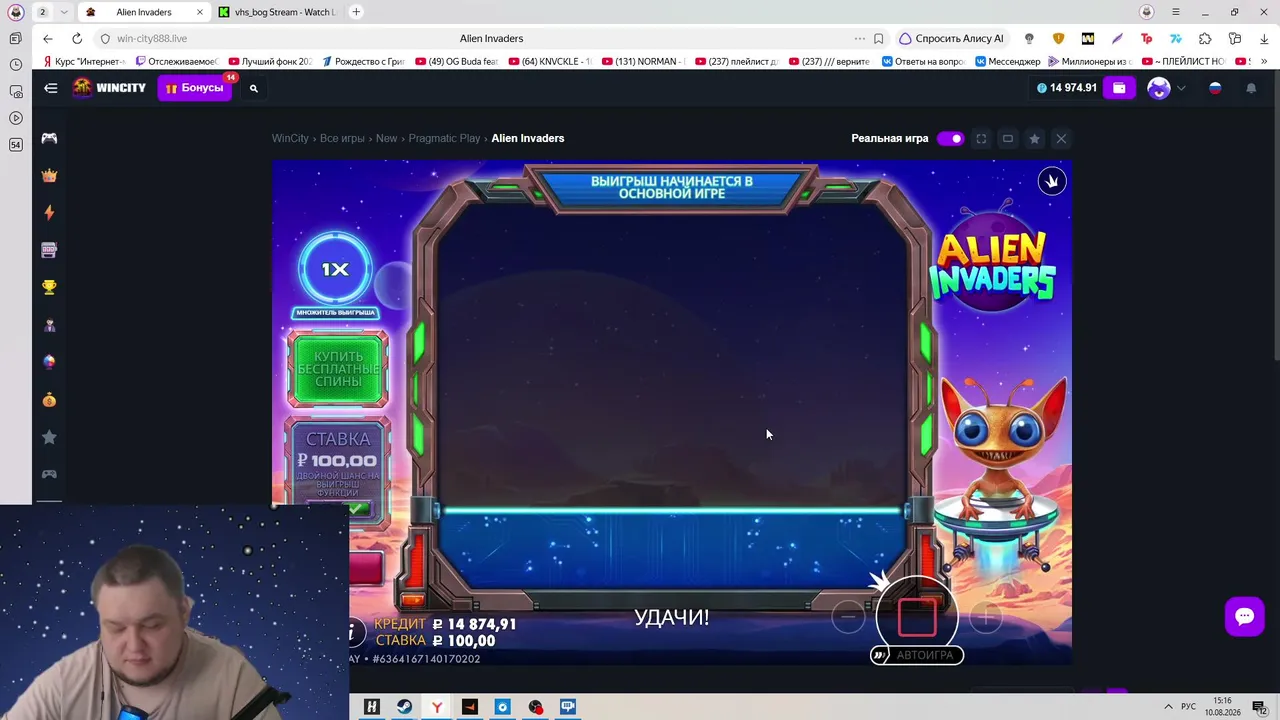1280x720 pixels.
Task: Open the address bar three-dots menu
Action: click(859, 38)
